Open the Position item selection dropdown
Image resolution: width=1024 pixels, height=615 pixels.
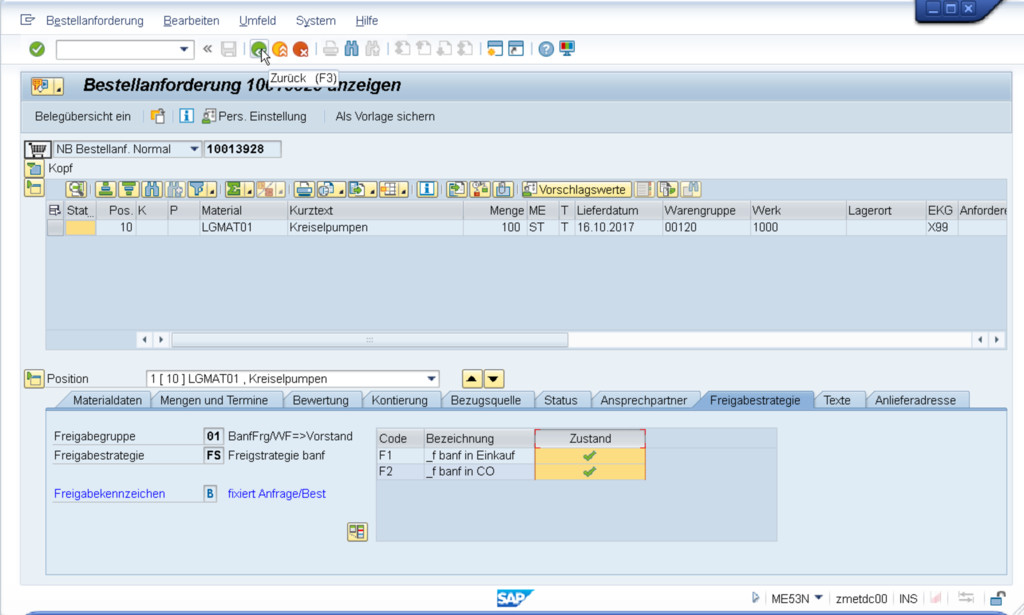(431, 379)
